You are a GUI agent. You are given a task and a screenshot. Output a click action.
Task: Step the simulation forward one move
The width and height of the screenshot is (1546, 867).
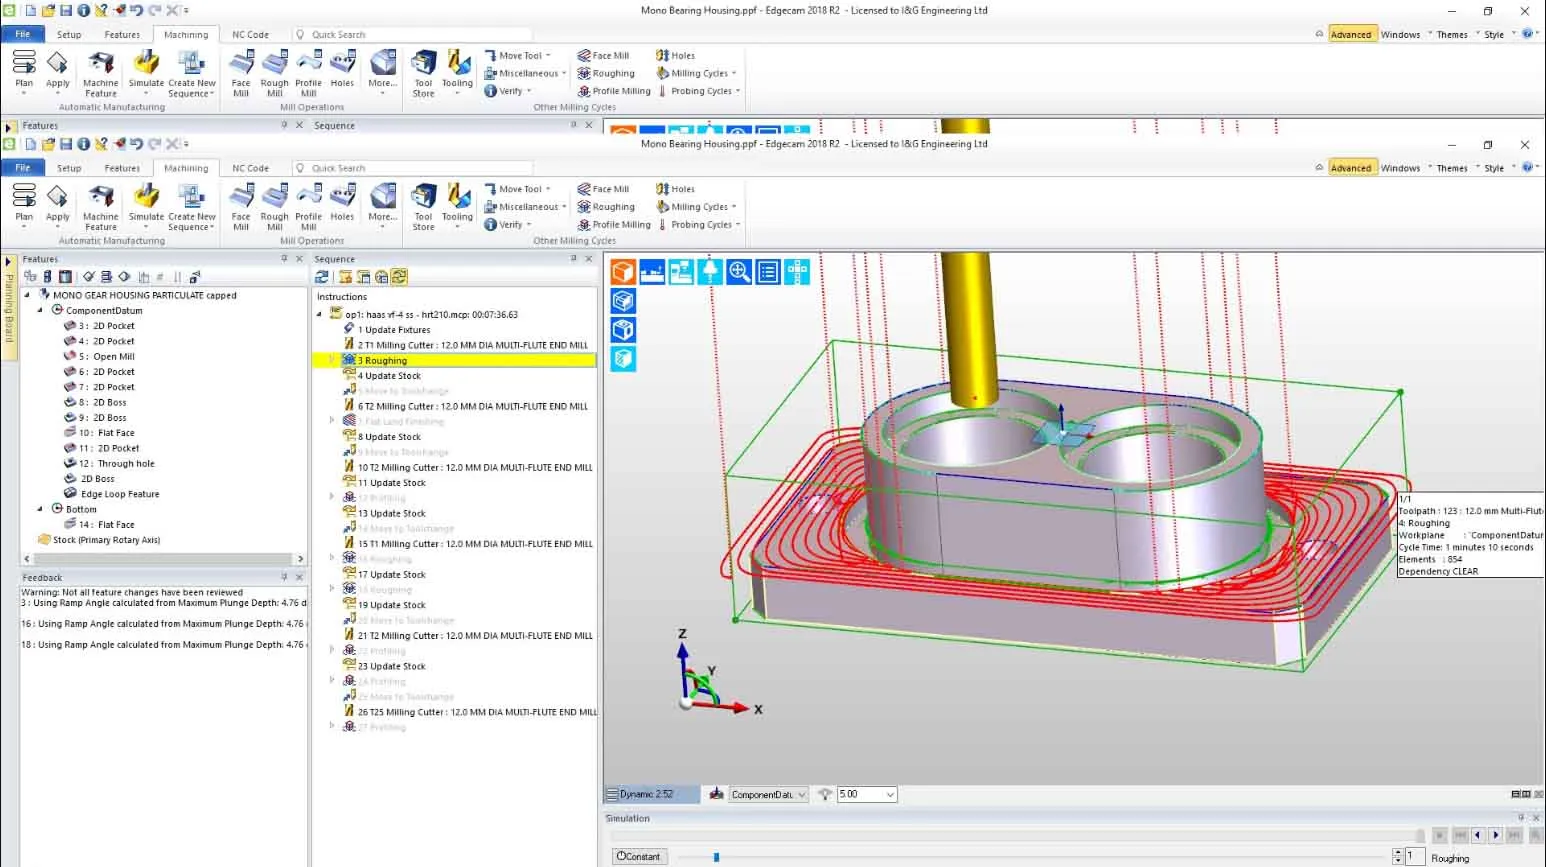click(1496, 834)
